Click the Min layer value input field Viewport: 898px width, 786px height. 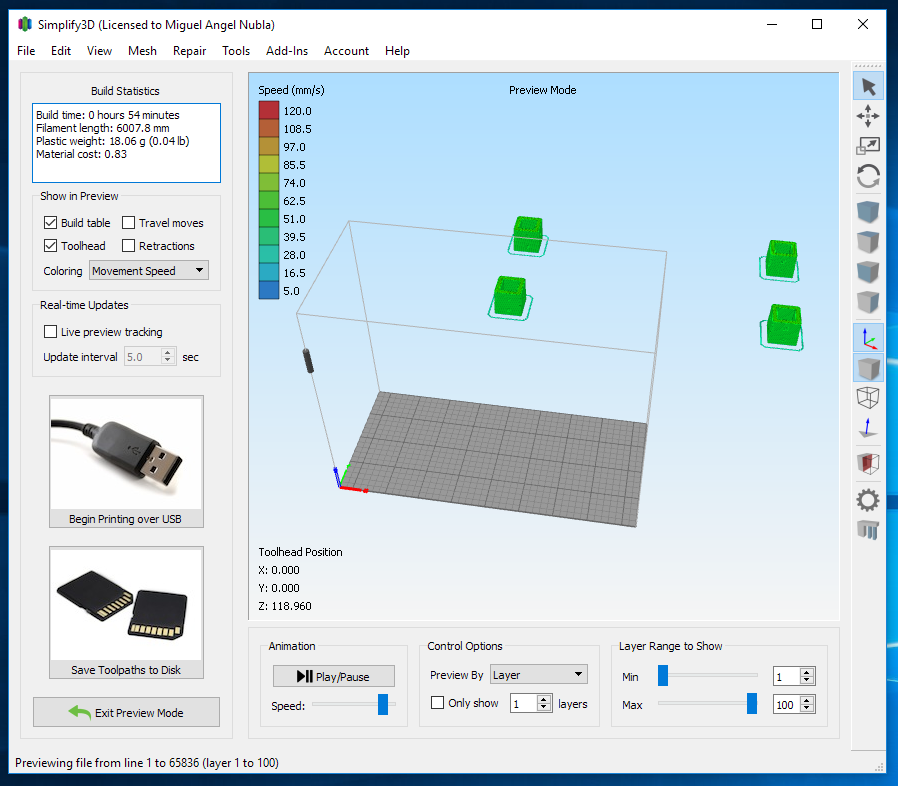787,677
